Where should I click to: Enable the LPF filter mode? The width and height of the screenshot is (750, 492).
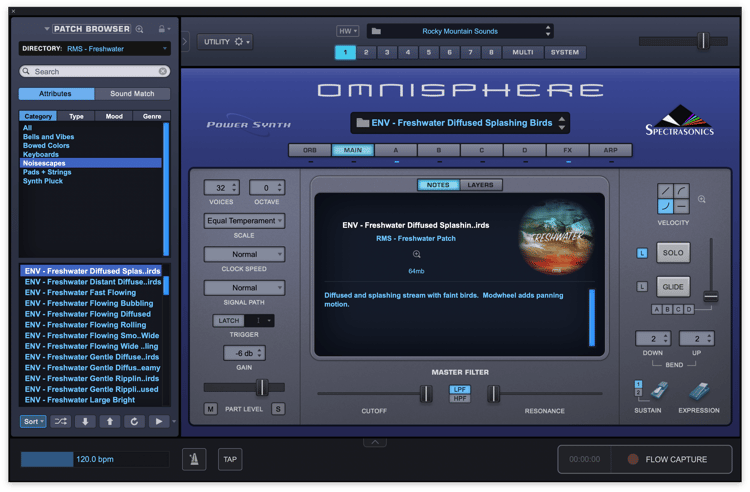click(460, 389)
